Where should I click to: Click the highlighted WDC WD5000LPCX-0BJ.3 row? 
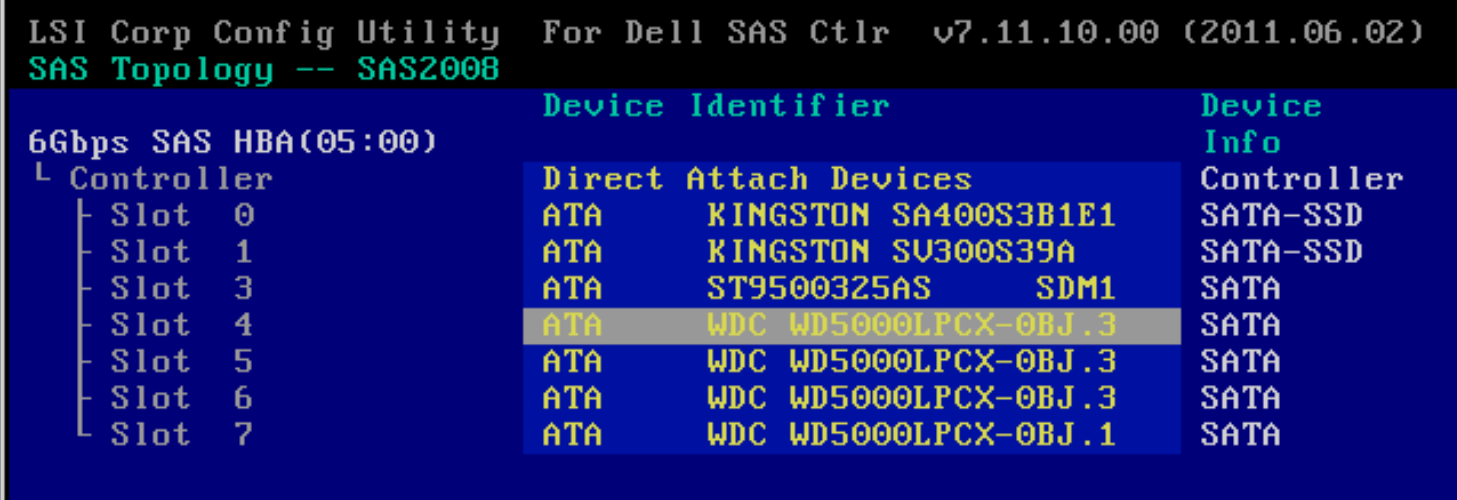[x=852, y=325]
